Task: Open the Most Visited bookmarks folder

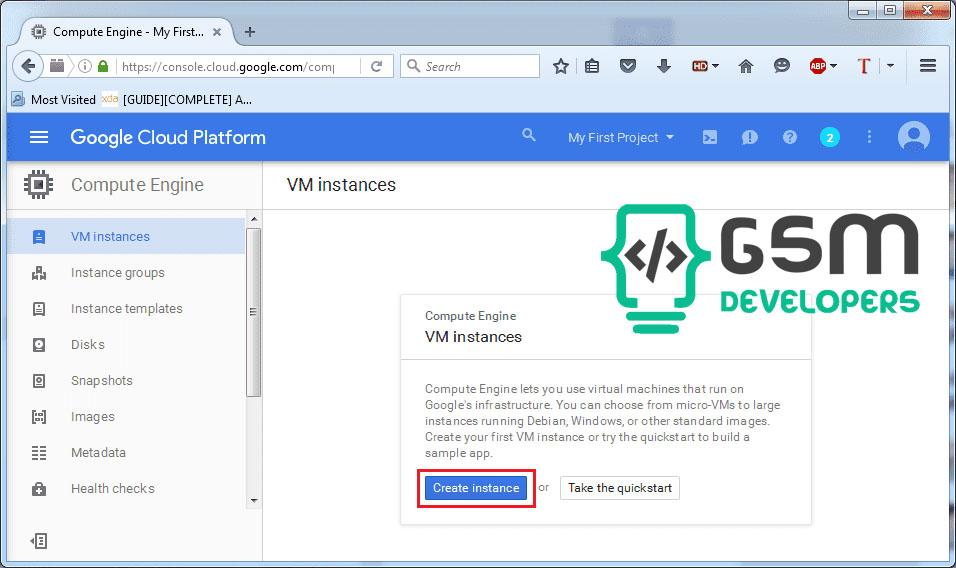Action: 54,99
